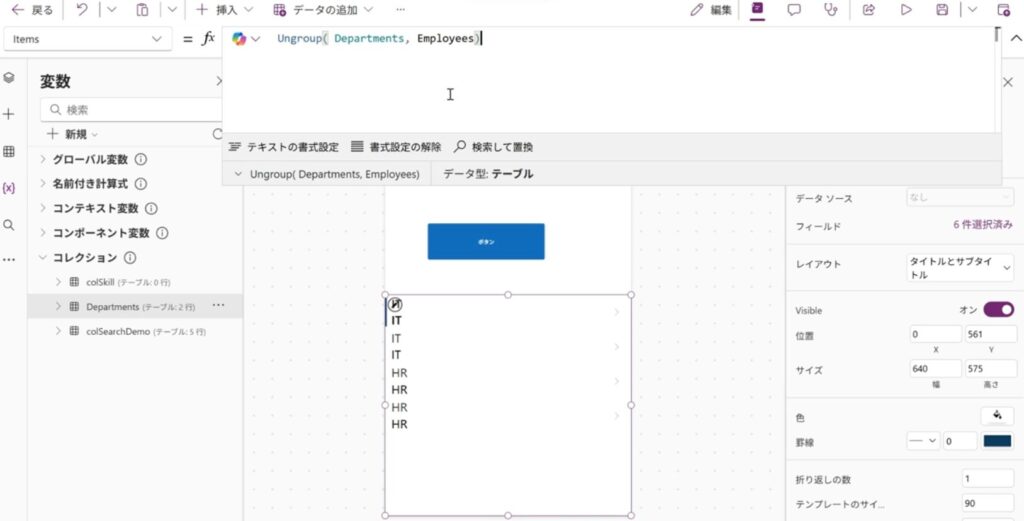The height and width of the screenshot is (521, 1024).
Task: Open the comments icon in toolbar
Action: pos(794,10)
